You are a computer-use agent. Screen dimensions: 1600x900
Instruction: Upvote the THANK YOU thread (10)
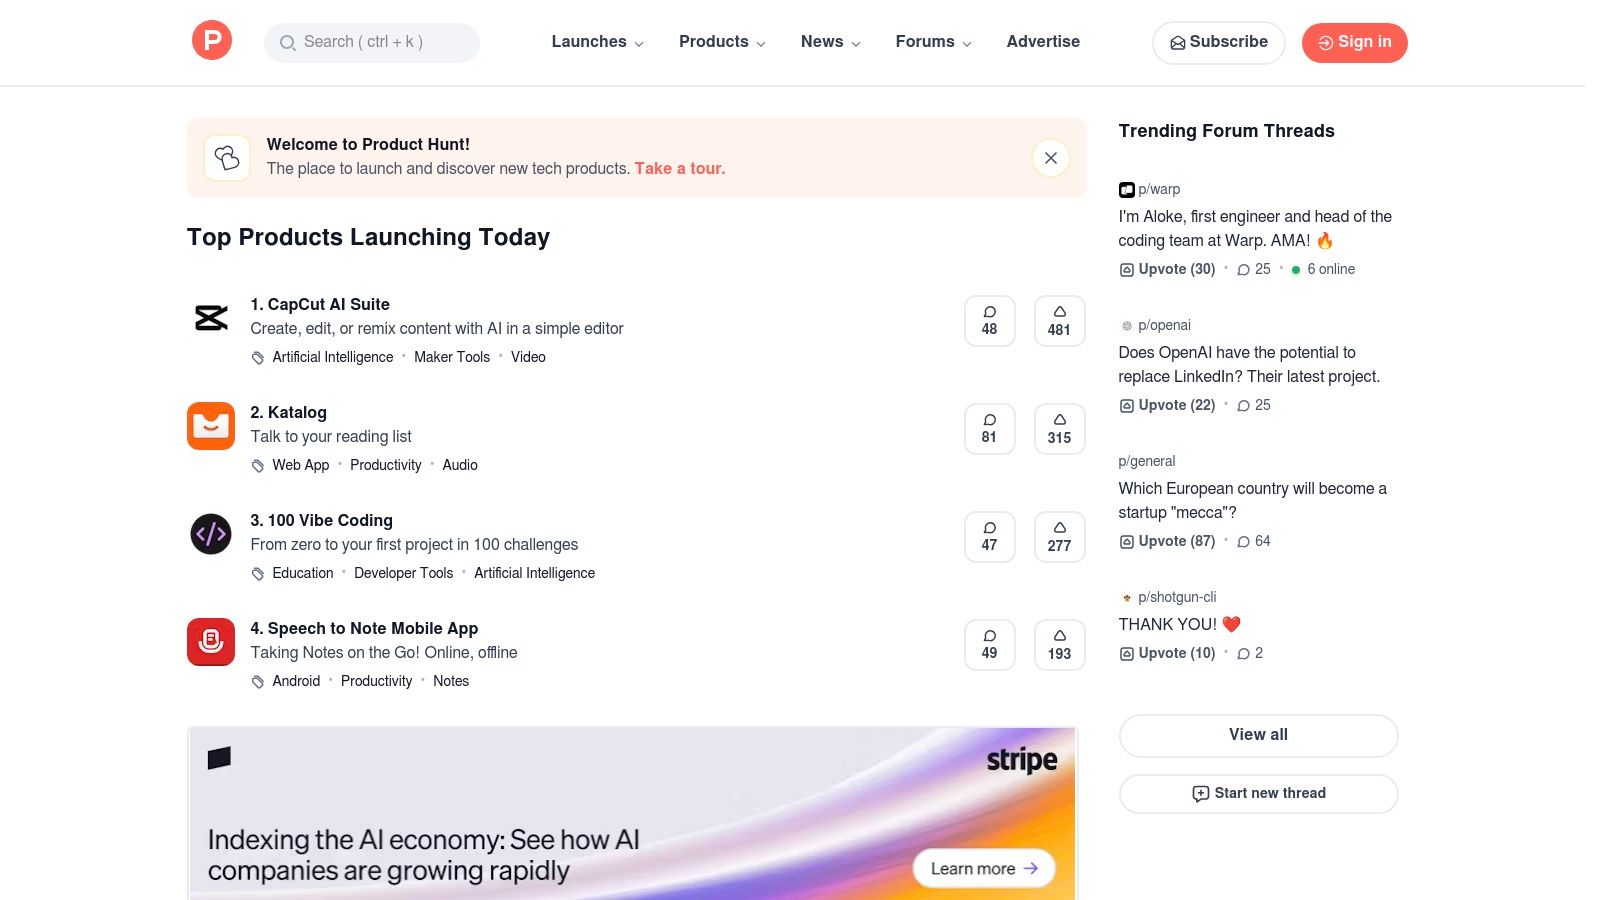point(1167,653)
